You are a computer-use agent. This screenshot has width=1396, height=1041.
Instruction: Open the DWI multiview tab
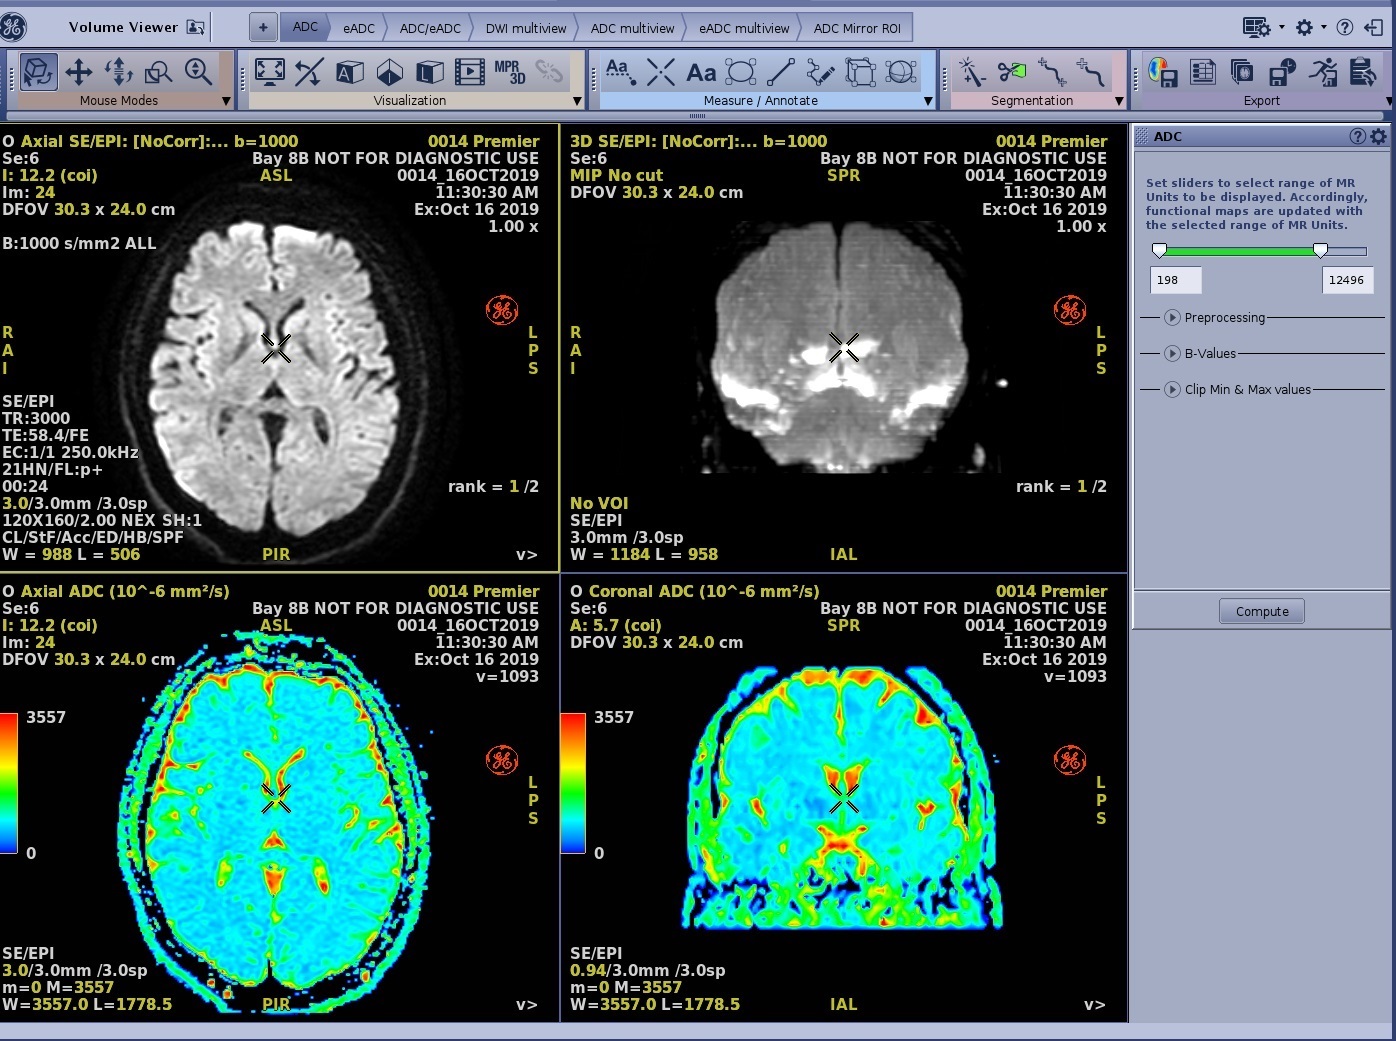(525, 28)
